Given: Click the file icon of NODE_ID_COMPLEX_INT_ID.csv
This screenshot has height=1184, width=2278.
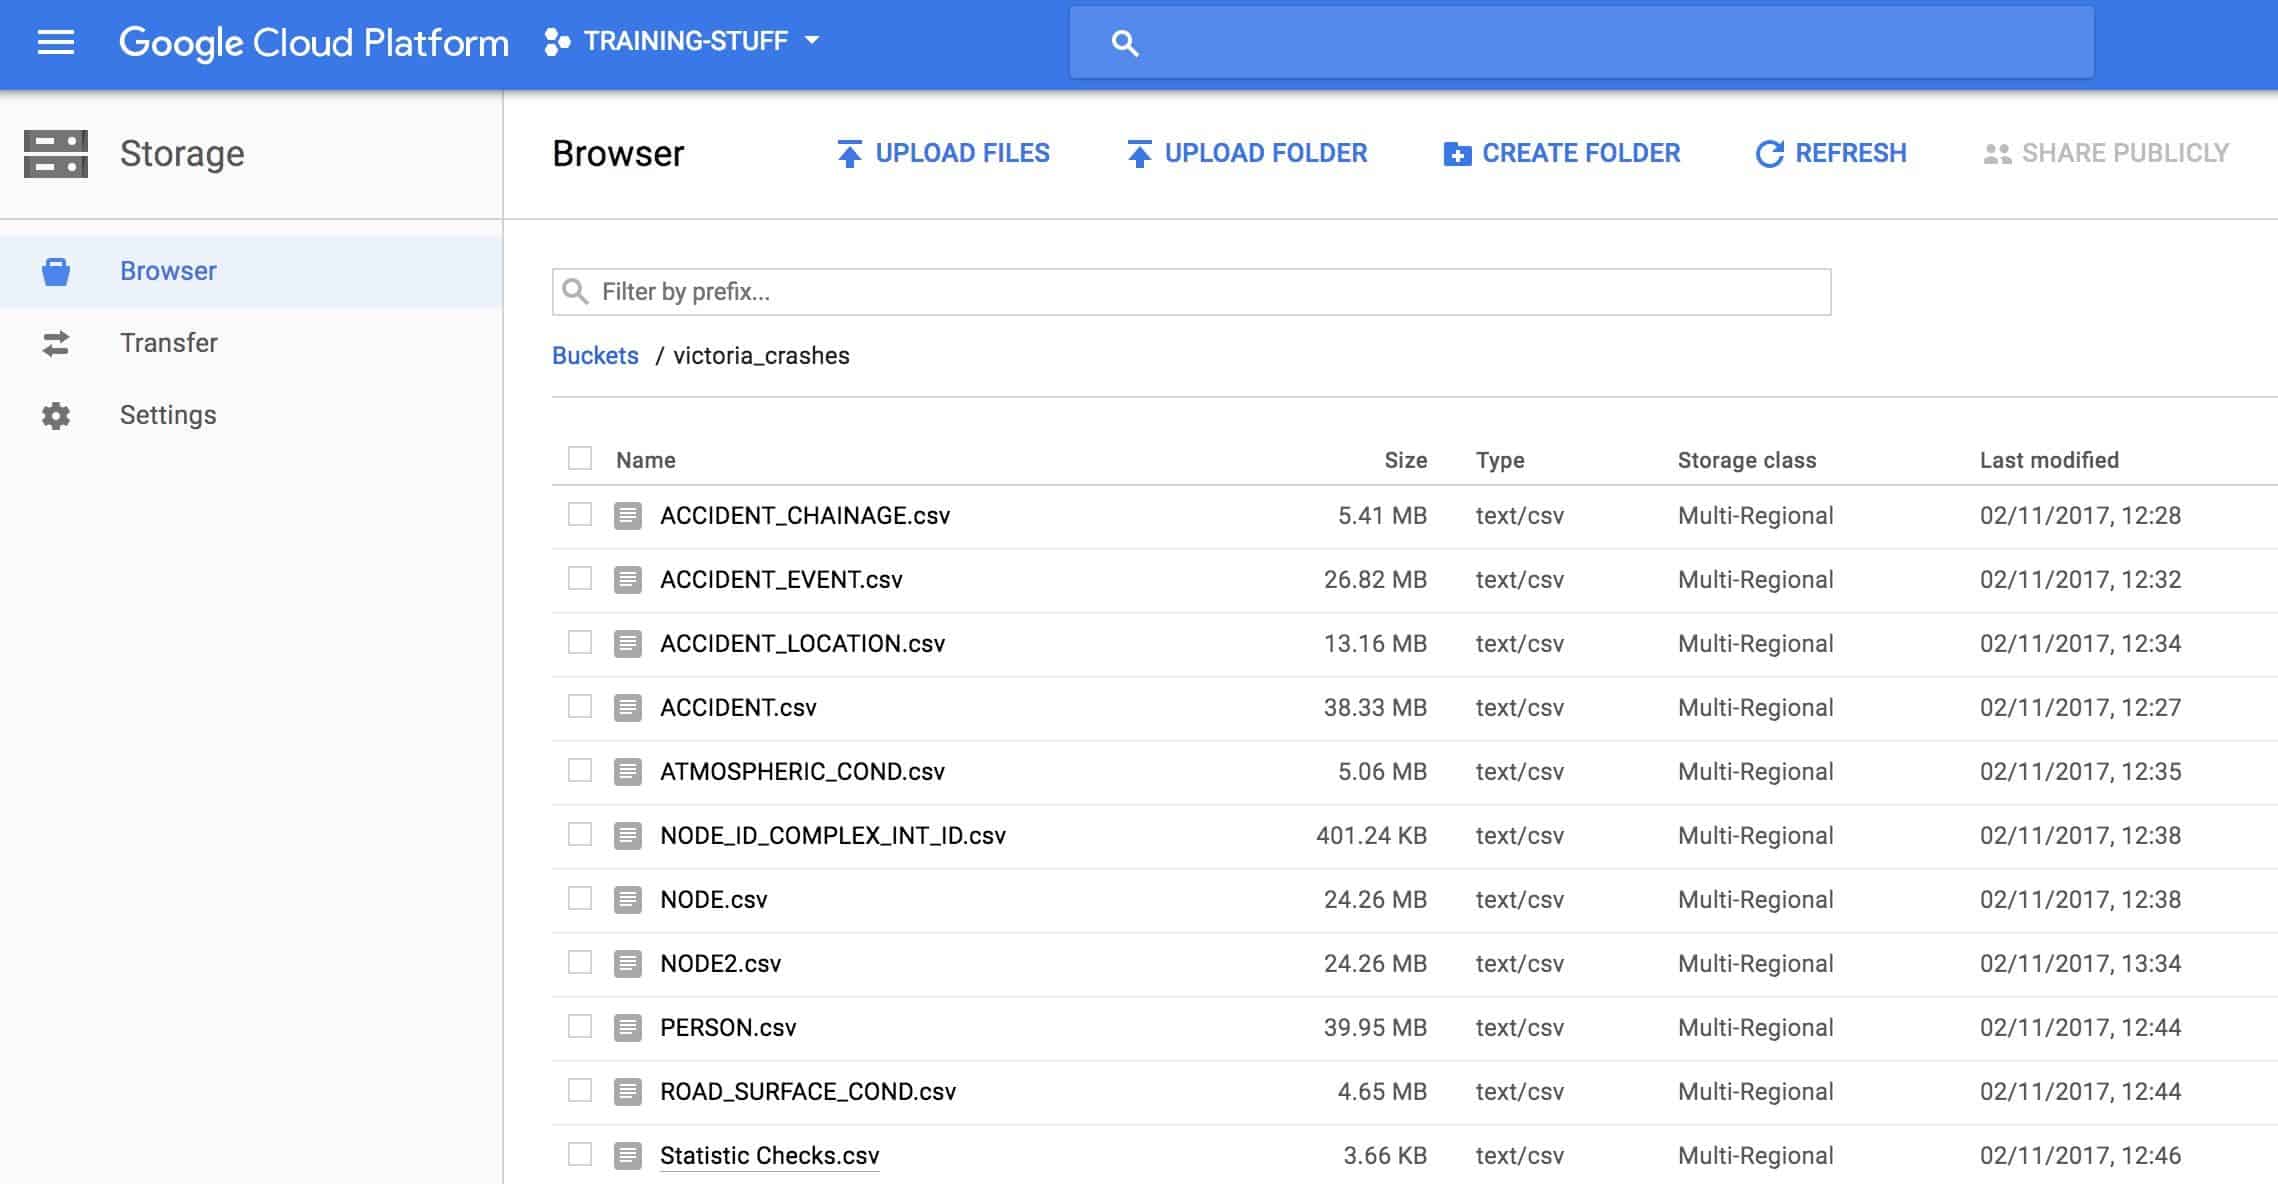Looking at the screenshot, I should pyautogui.click(x=628, y=836).
